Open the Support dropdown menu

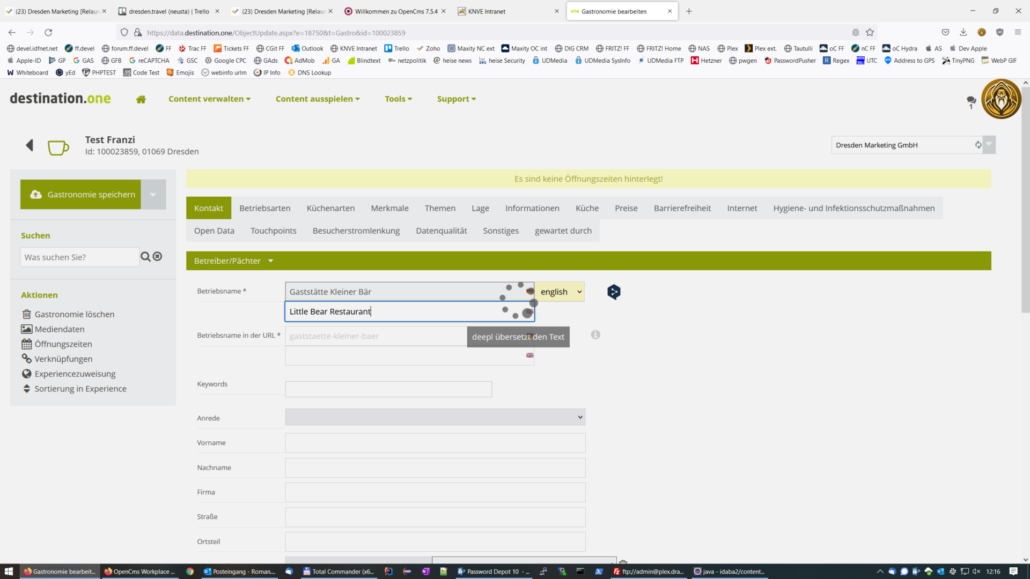457,99
